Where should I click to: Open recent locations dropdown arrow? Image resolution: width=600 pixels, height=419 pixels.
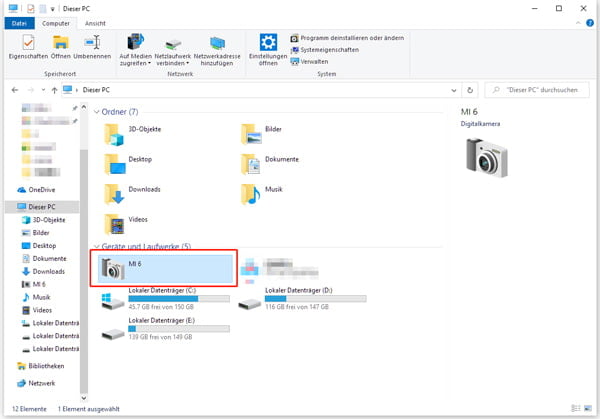[x=43, y=90]
